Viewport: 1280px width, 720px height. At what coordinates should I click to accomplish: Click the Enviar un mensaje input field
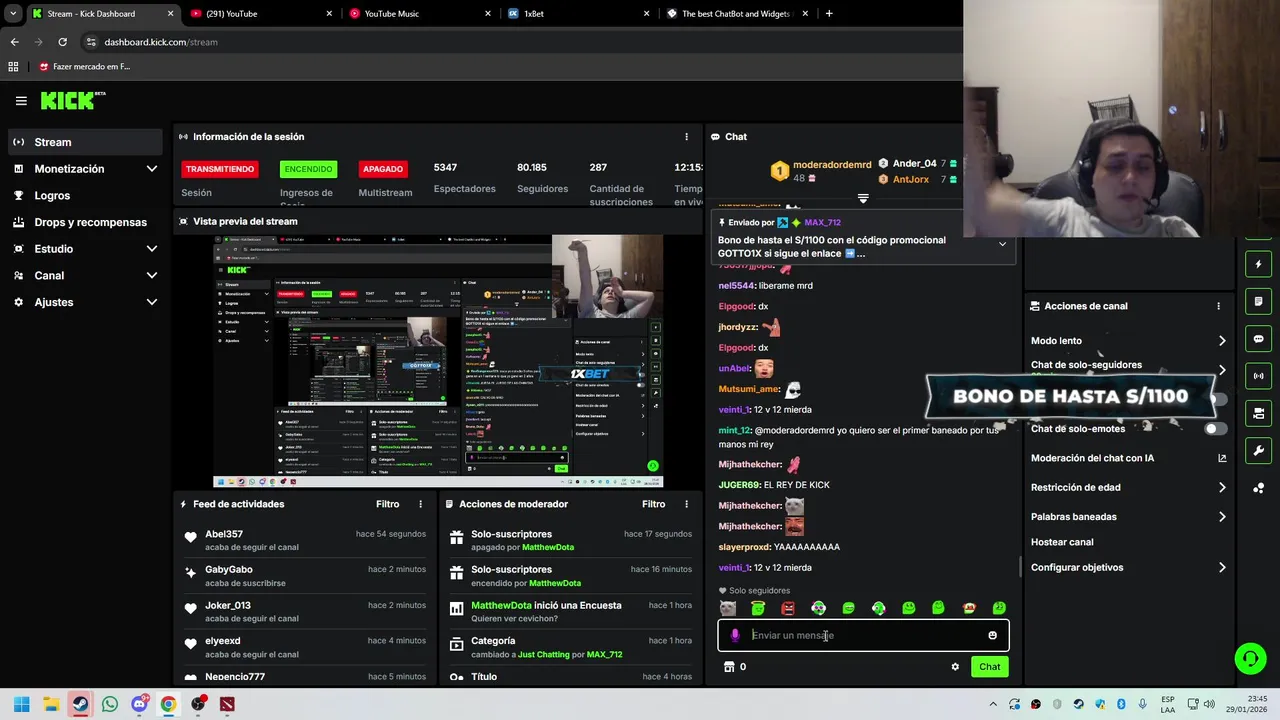tap(863, 635)
